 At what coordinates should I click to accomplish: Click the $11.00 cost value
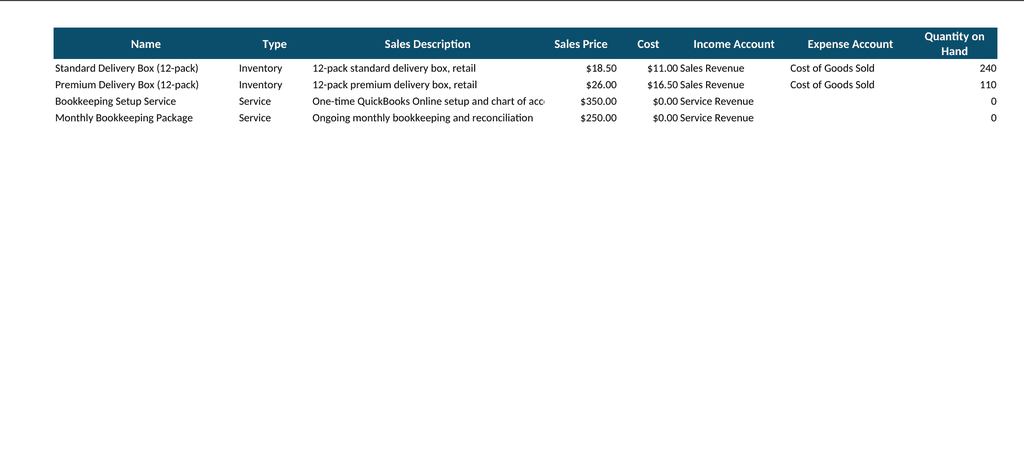tap(663, 68)
